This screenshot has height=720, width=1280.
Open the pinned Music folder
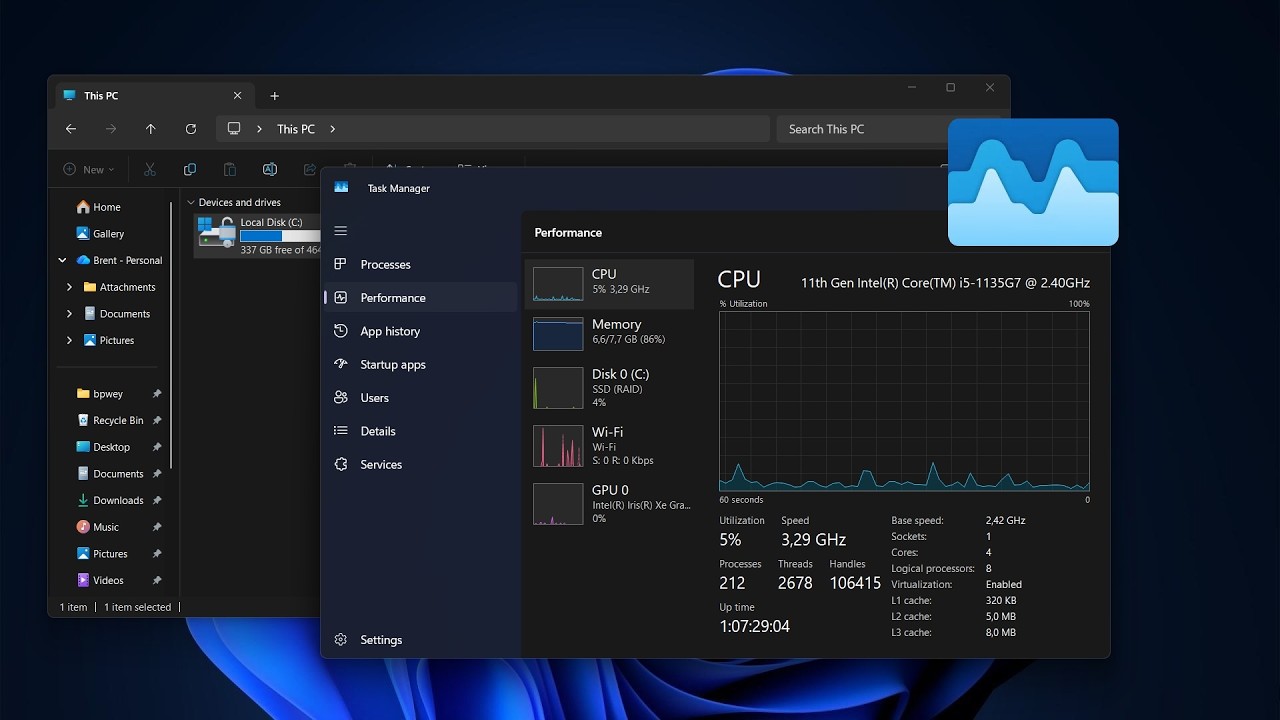point(98,527)
